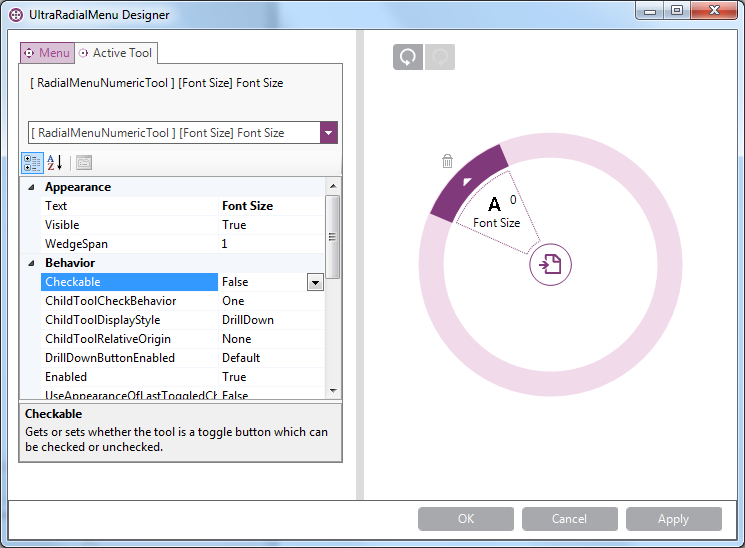Click the undo arrow button above the radial menu

coord(408,58)
